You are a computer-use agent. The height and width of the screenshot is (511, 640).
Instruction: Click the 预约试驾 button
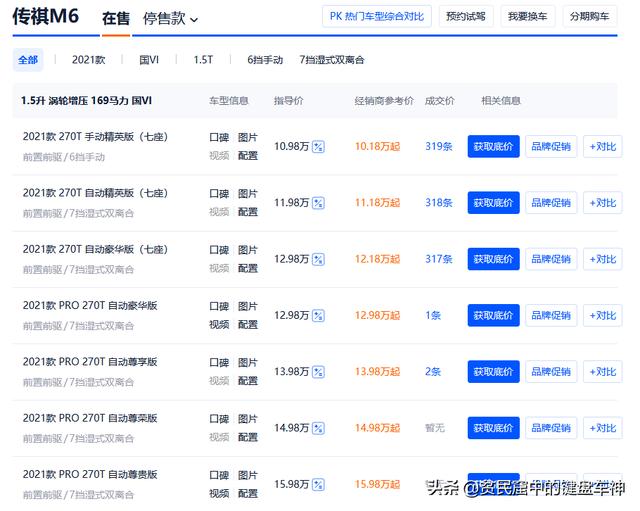point(466,16)
